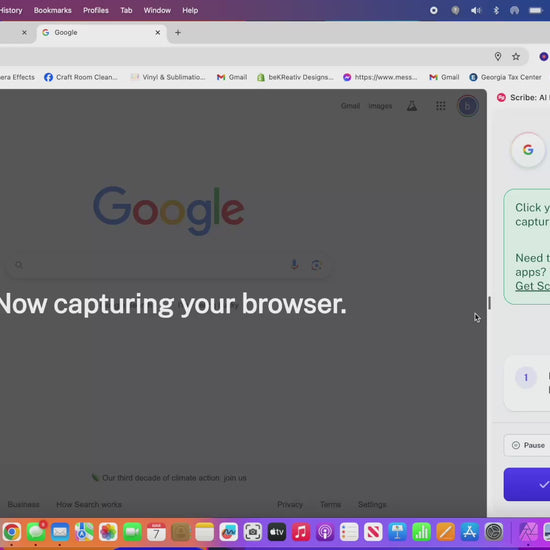The image size is (550, 550).
Task: Open Photos app in the dock
Action: [108, 532]
